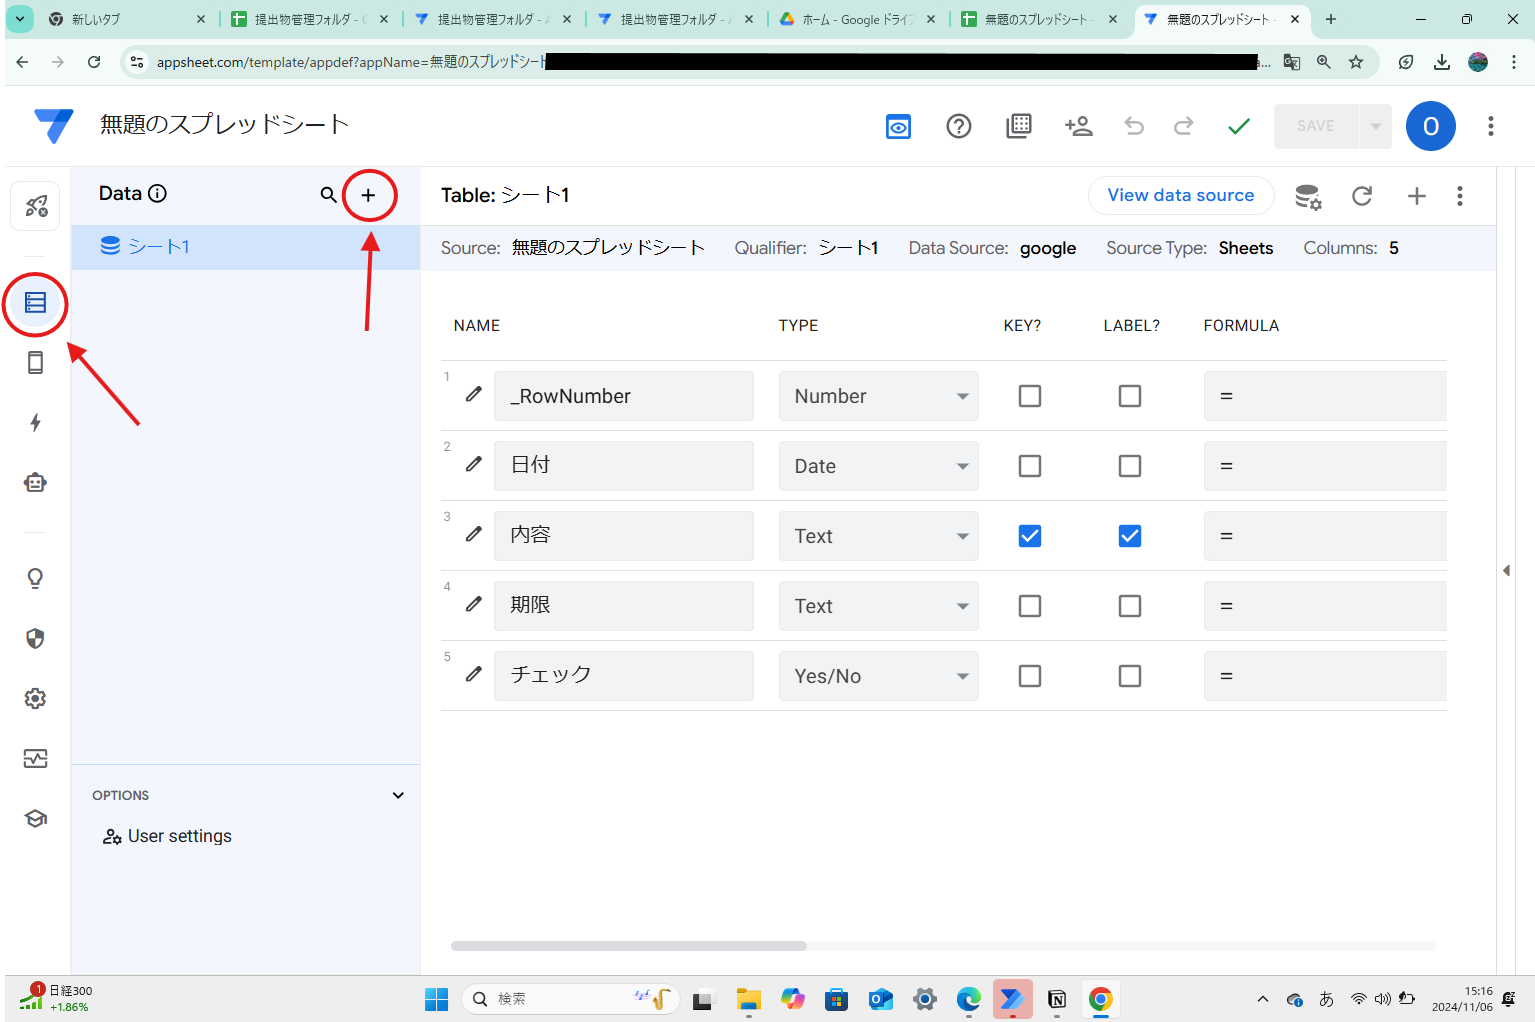Open the share app person-add icon
This screenshot has width=1535, height=1022.
[1079, 126]
